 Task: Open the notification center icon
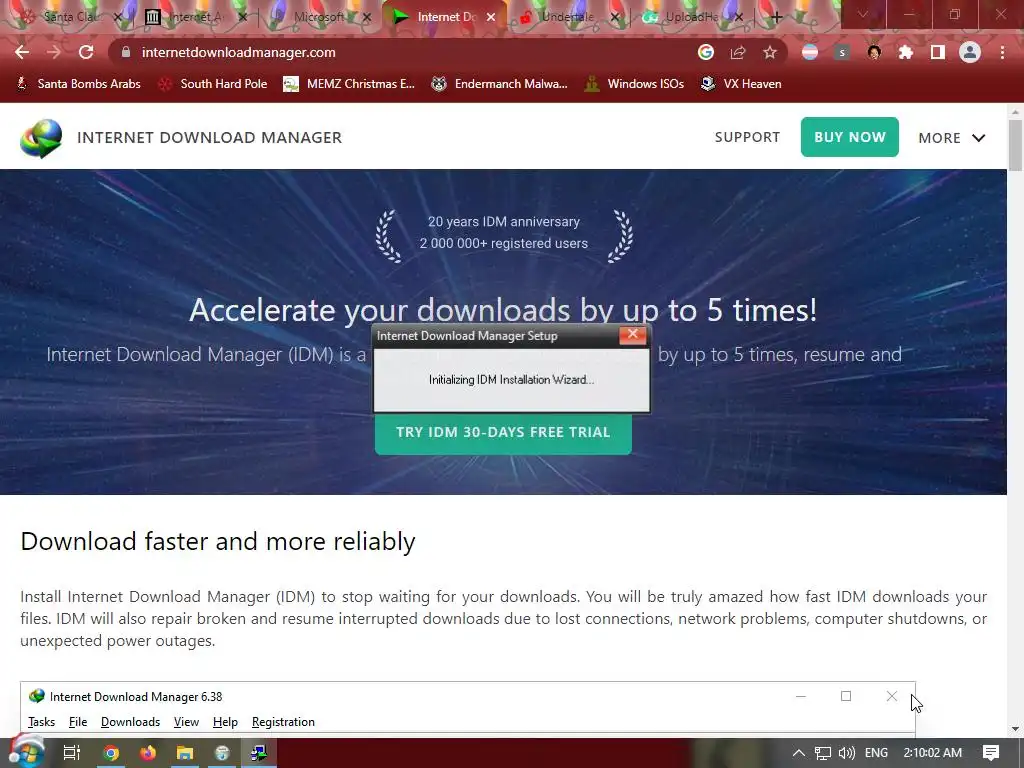tap(991, 753)
